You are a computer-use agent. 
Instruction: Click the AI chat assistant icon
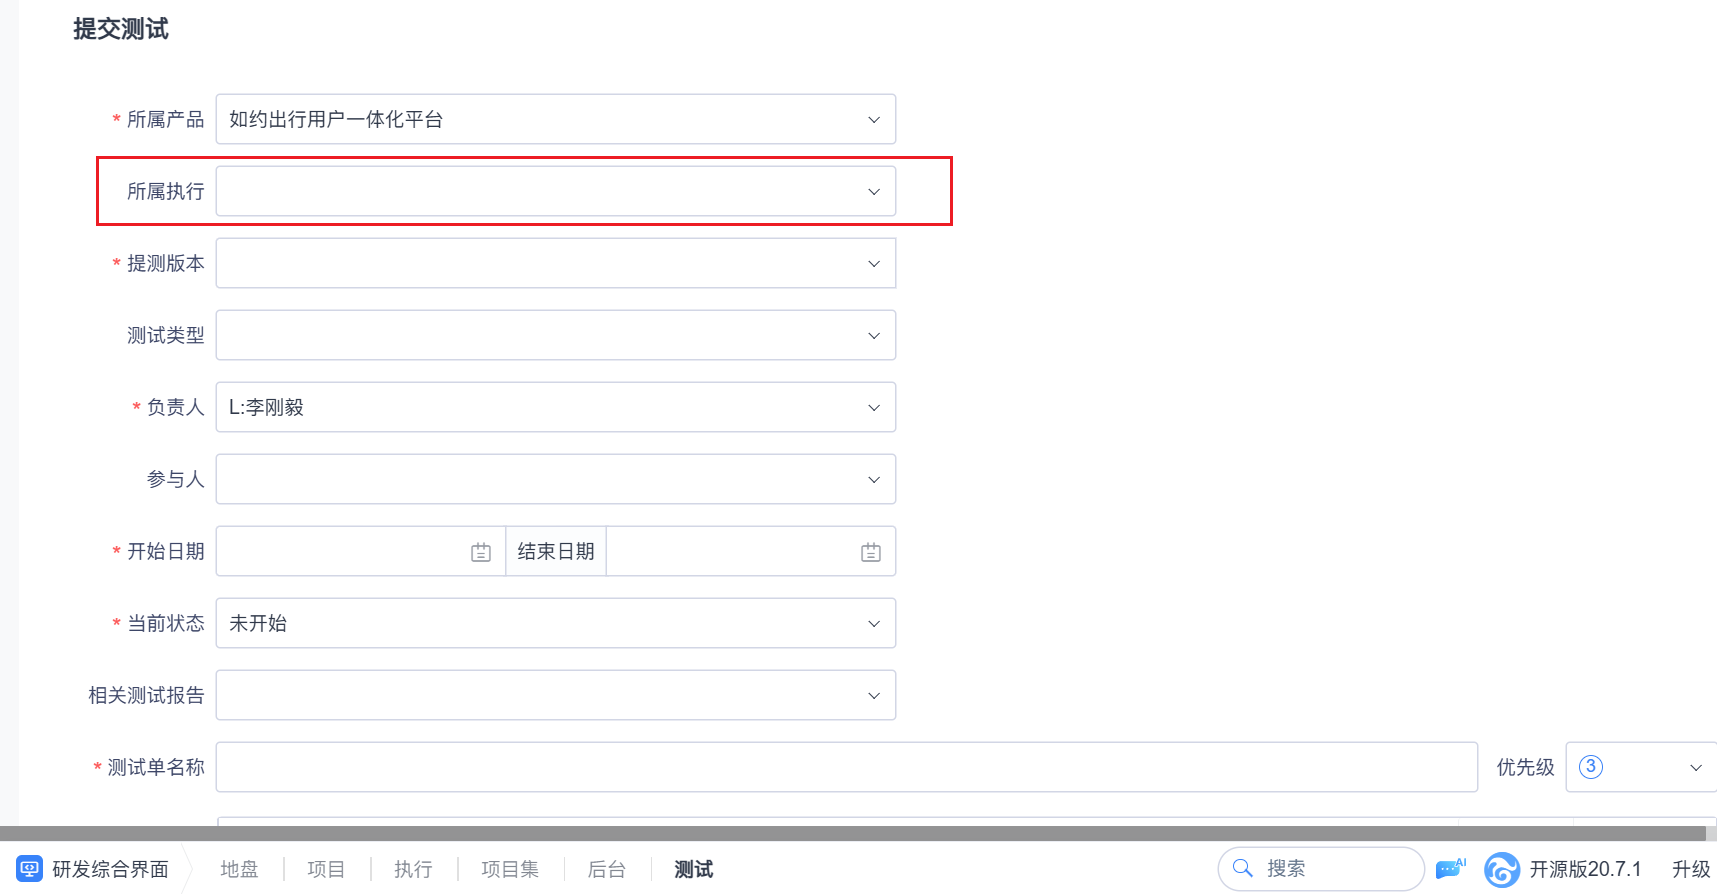1450,869
